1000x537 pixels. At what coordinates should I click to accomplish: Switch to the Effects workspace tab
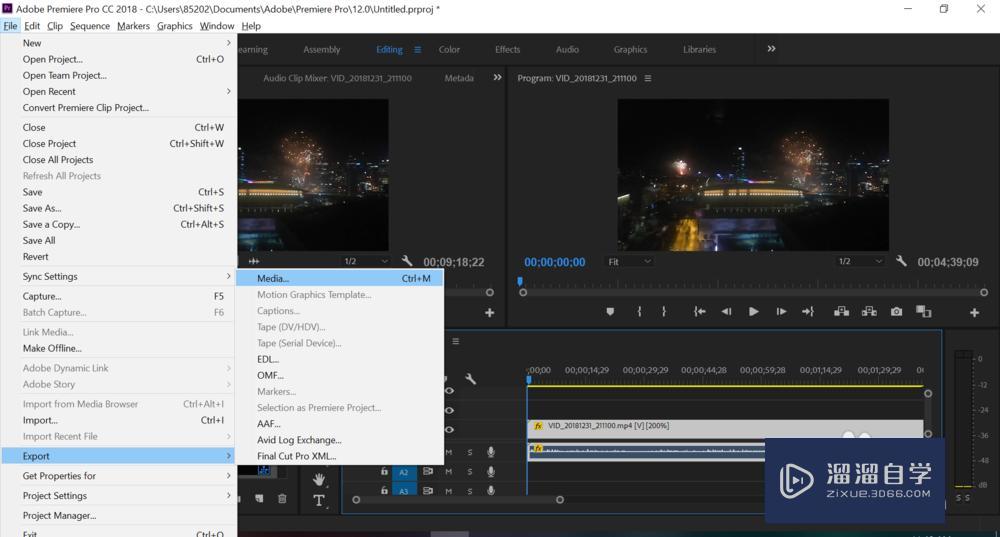point(508,49)
